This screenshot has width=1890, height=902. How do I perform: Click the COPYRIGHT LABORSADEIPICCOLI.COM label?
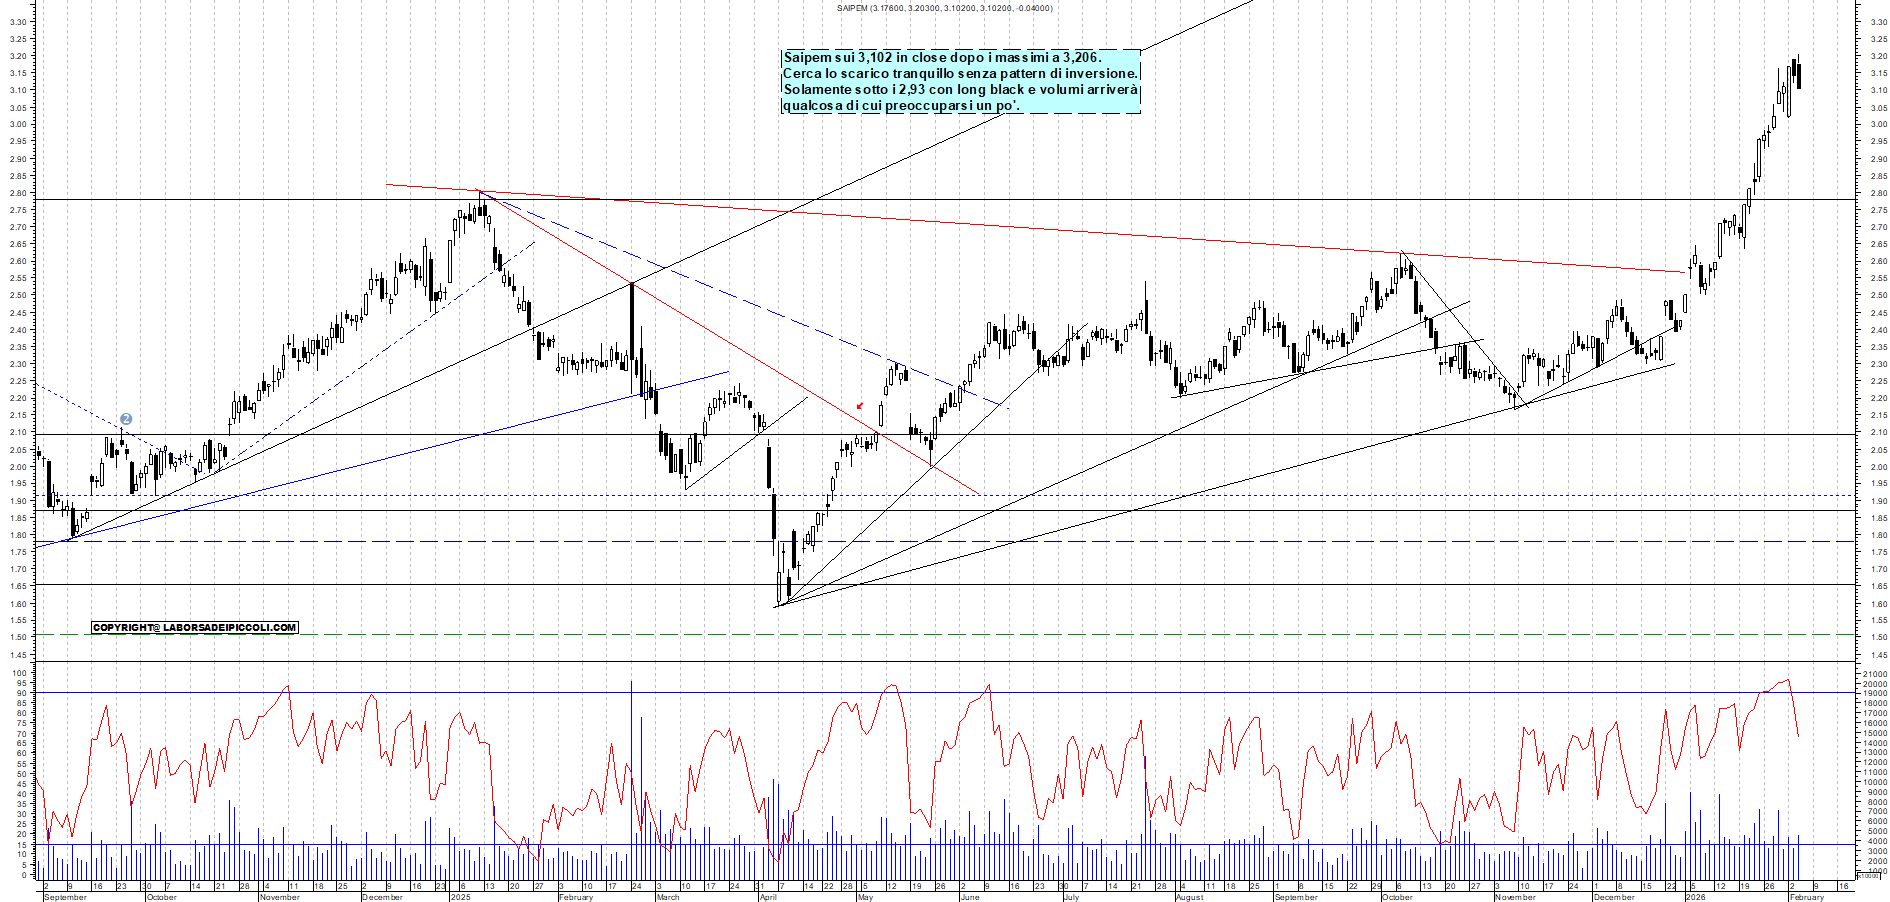[x=195, y=628]
